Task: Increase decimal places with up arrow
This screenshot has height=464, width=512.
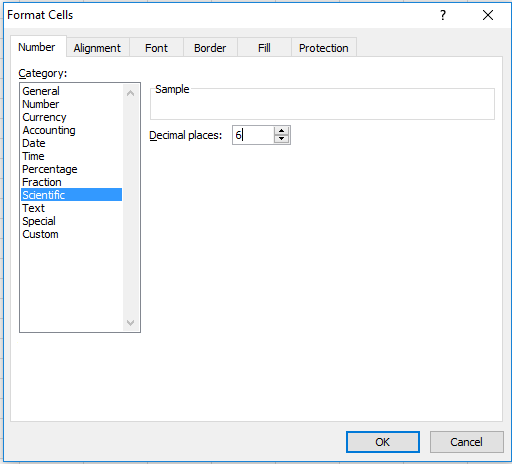Action: click(282, 131)
